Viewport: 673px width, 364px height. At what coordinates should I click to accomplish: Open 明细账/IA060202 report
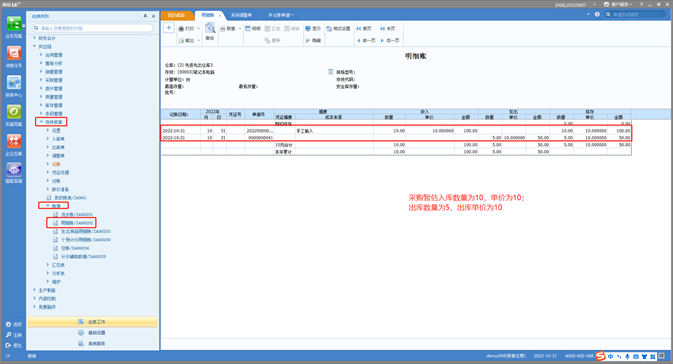(x=73, y=223)
